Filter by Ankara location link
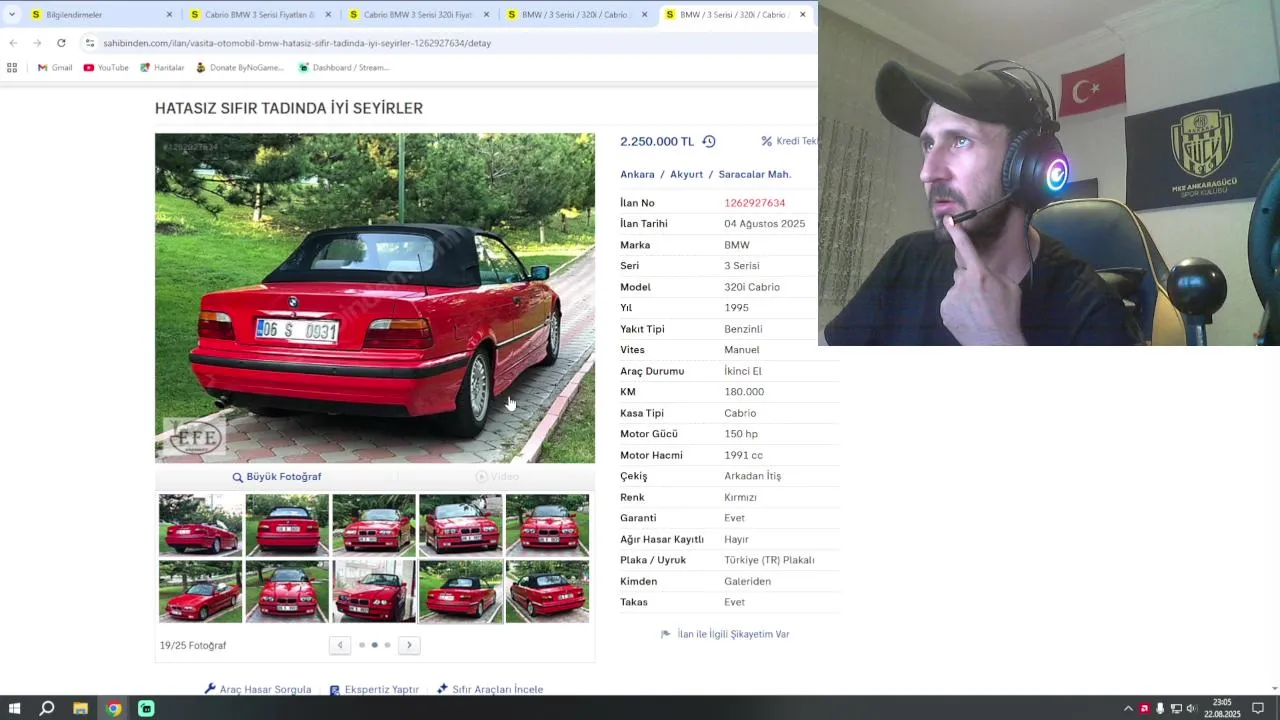1280x720 pixels. 637,174
